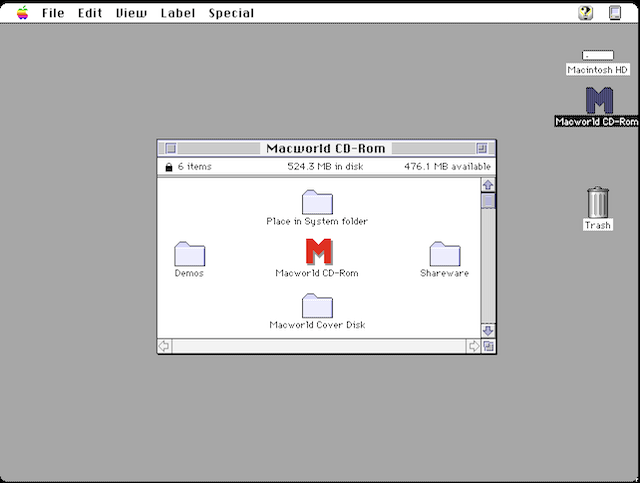Open the Special menu
640x483 pixels.
[231, 13]
